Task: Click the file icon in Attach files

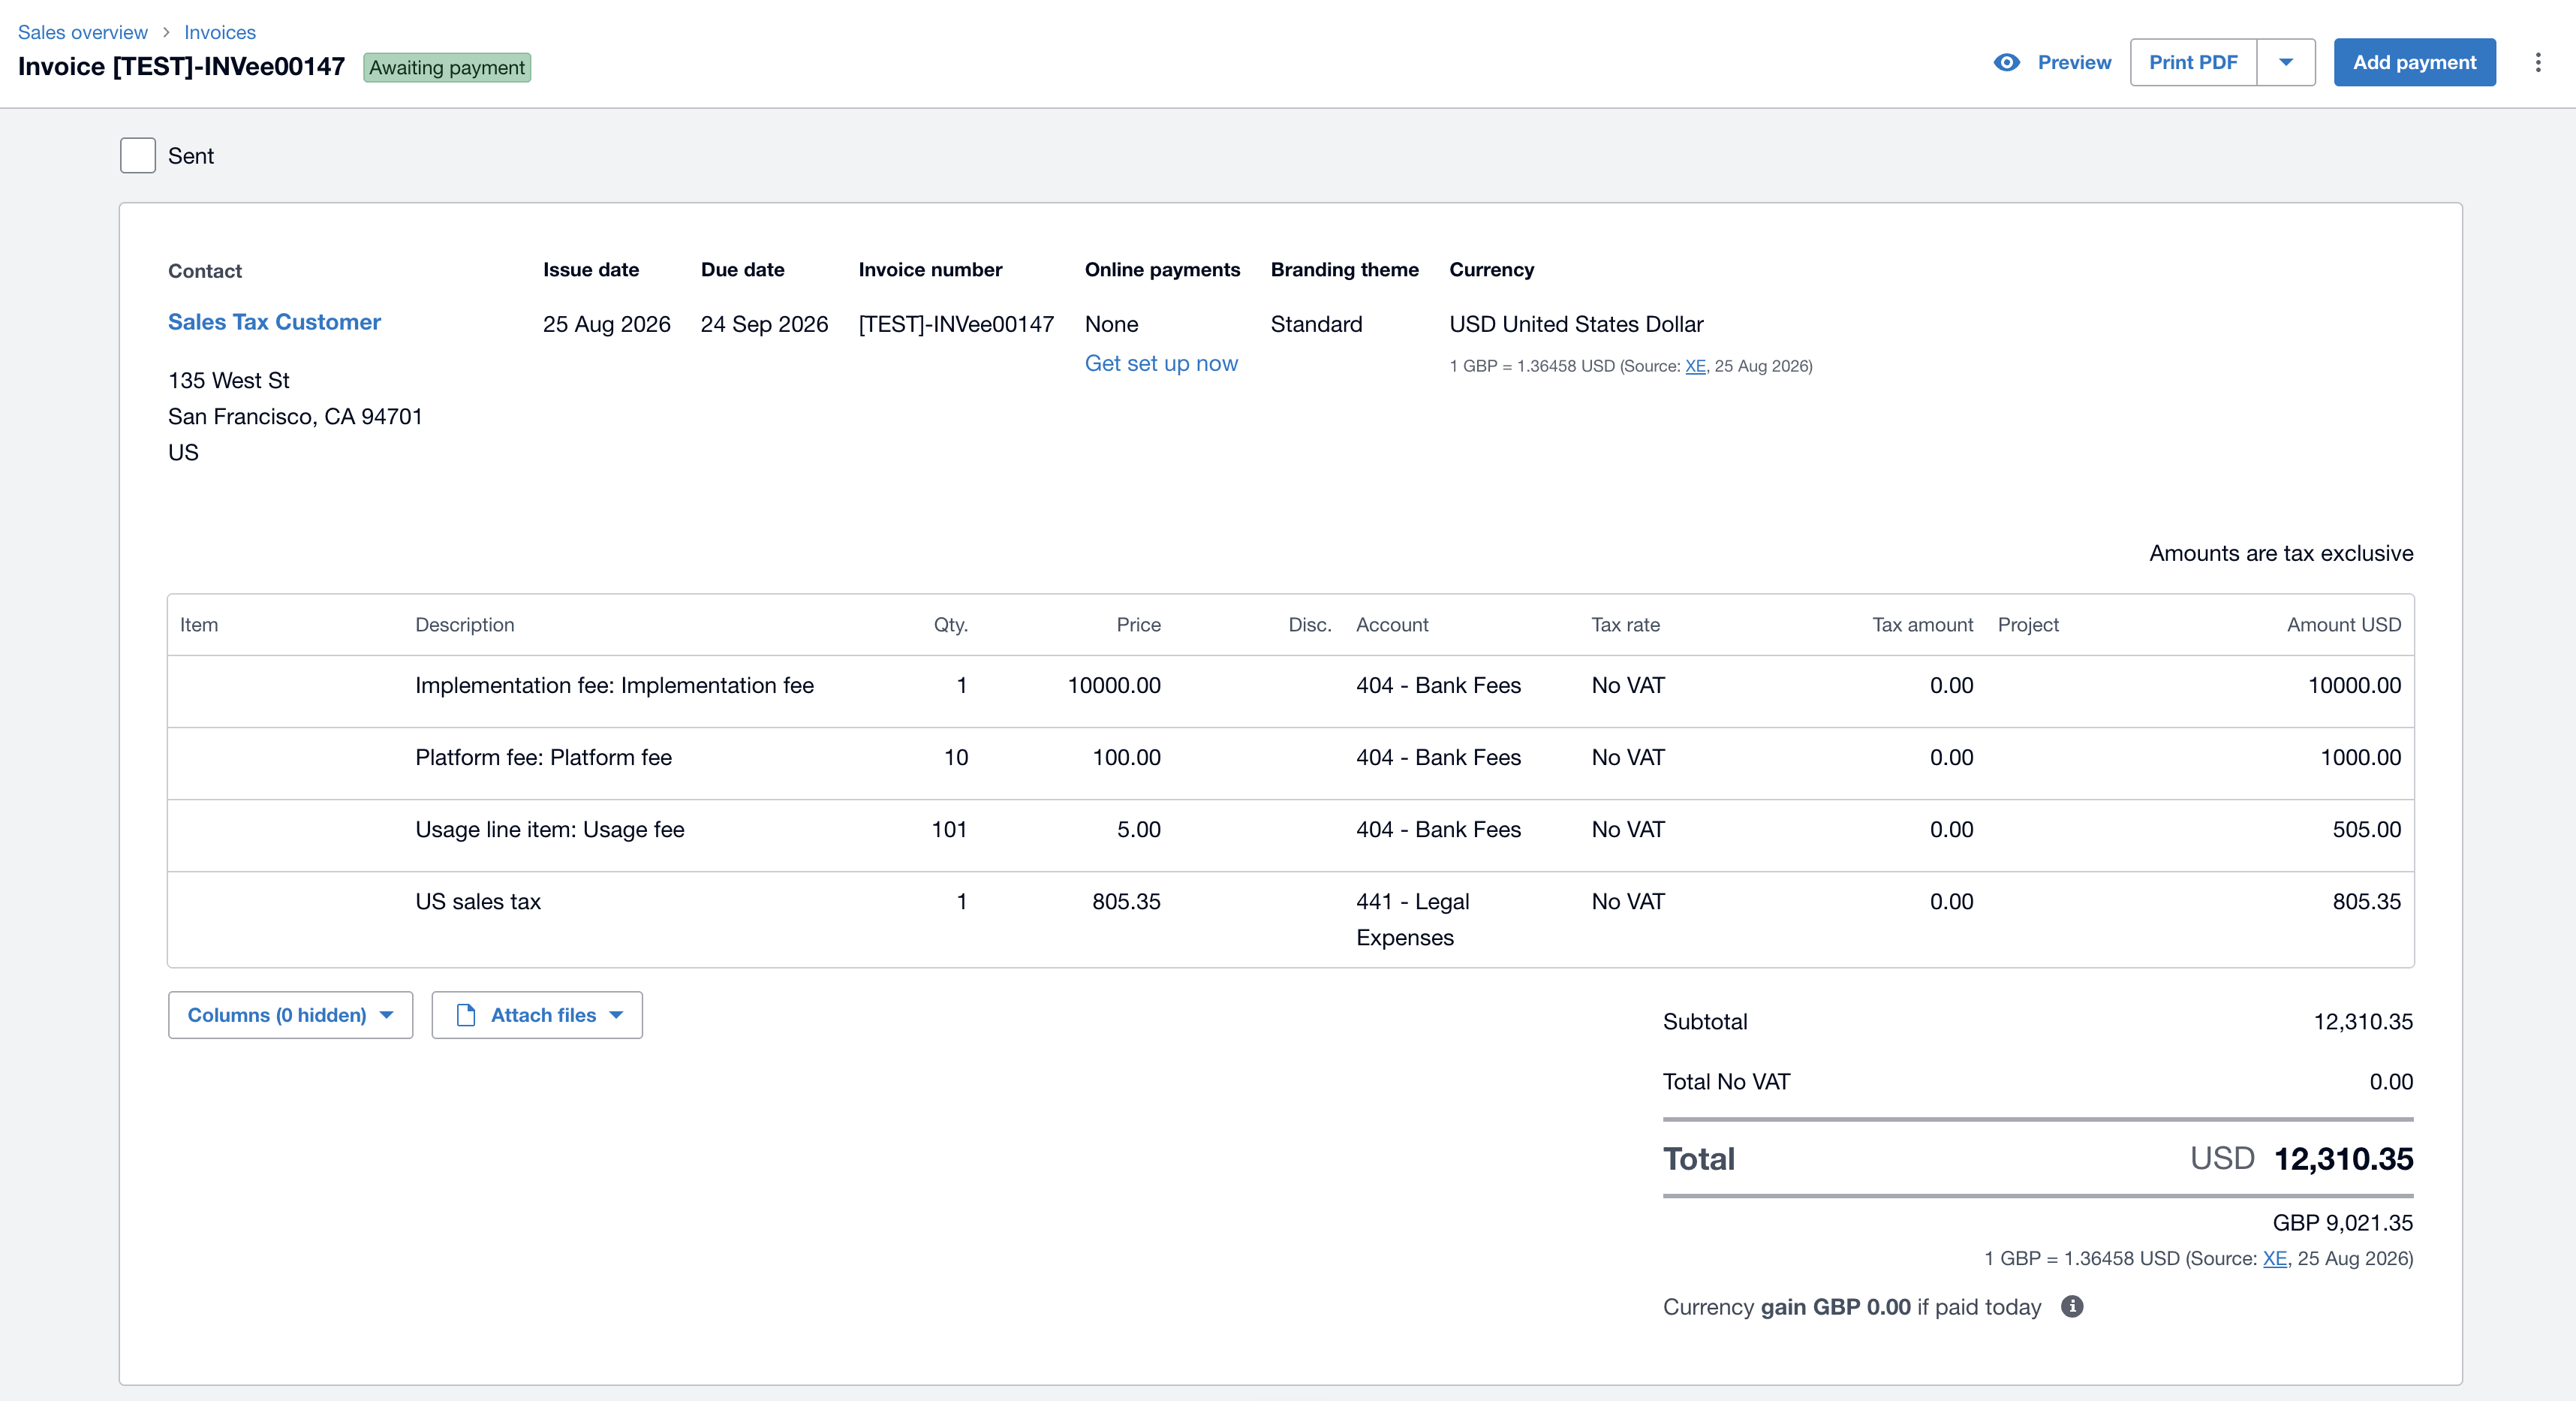Action: [x=466, y=1015]
